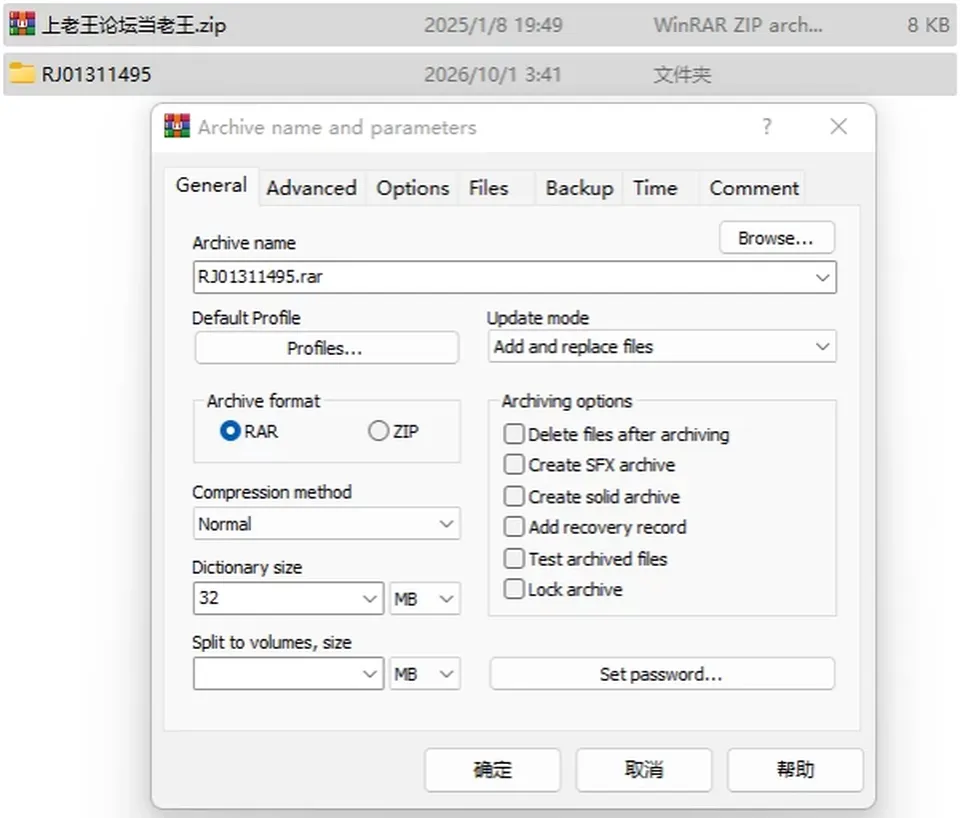Close the Archive name and parameters dialog

(x=838, y=126)
